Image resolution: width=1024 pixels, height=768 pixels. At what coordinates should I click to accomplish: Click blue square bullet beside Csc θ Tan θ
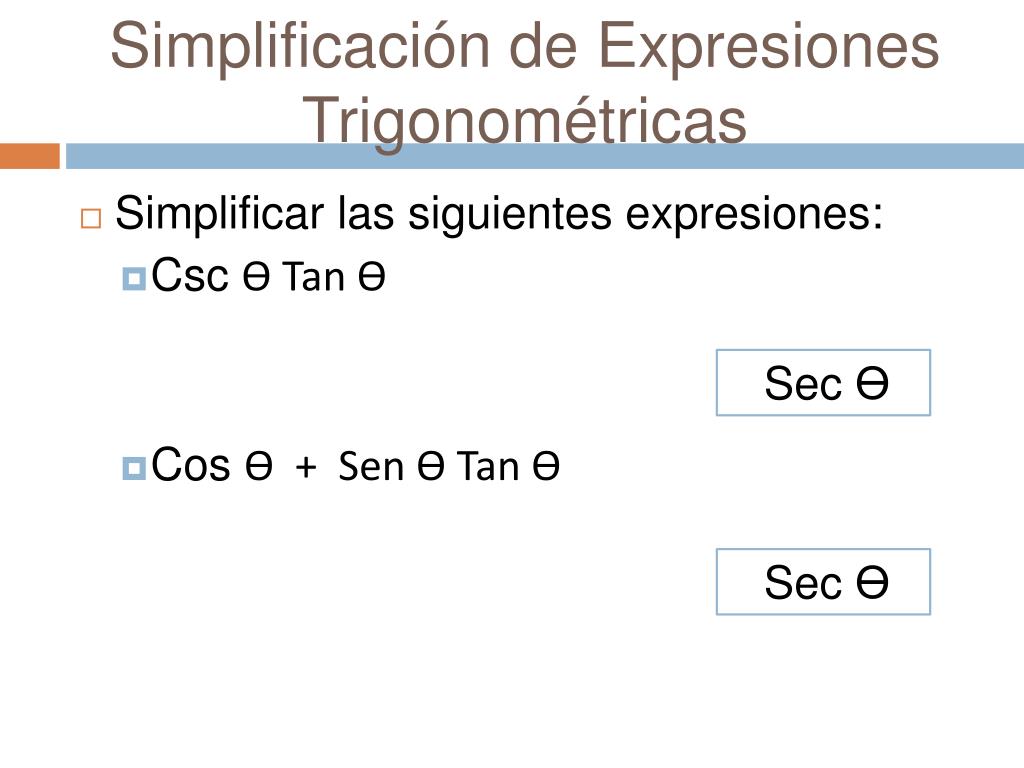point(134,279)
